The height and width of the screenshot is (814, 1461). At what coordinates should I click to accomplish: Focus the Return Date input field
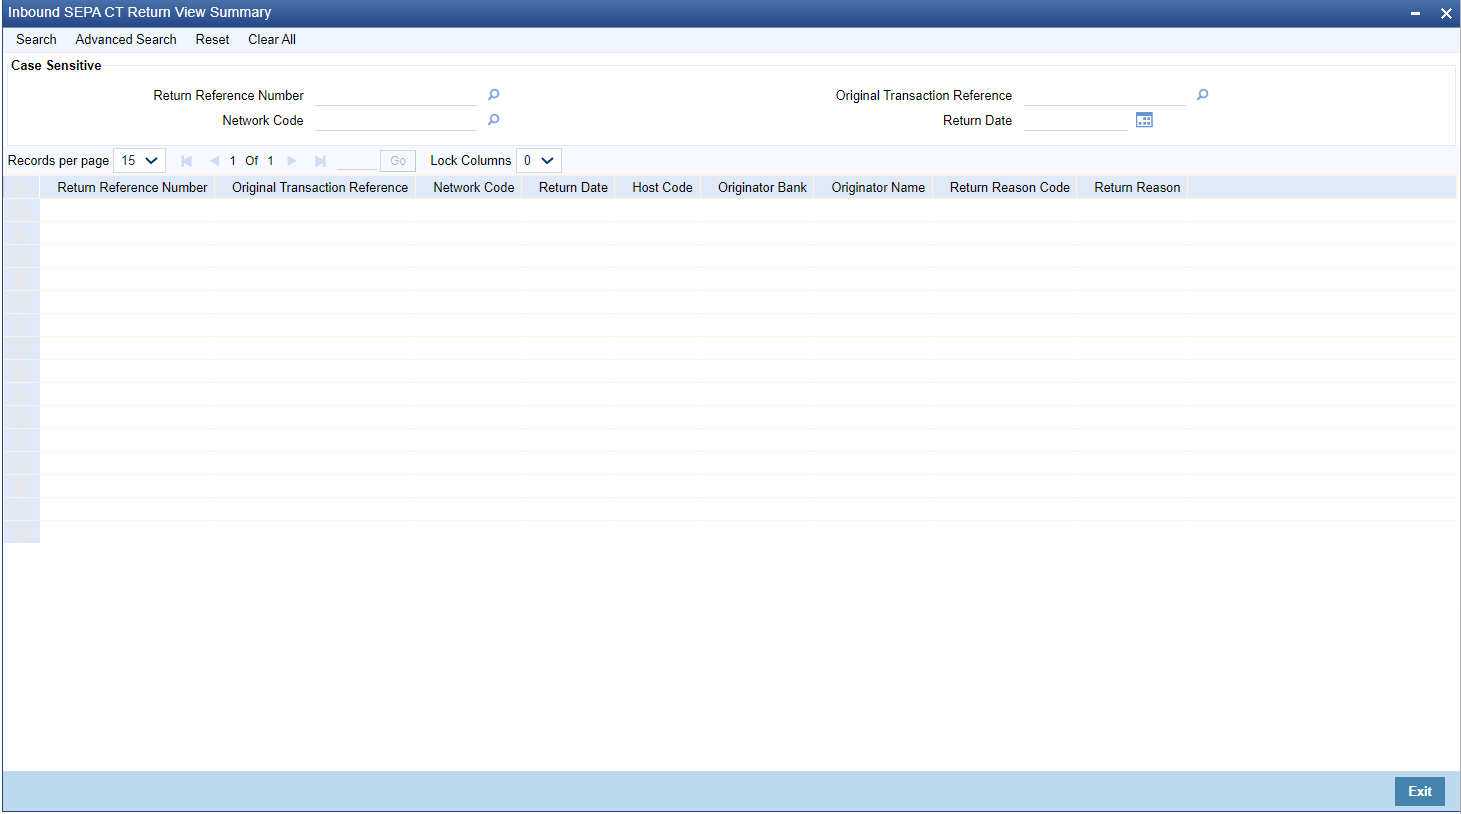(x=1076, y=120)
